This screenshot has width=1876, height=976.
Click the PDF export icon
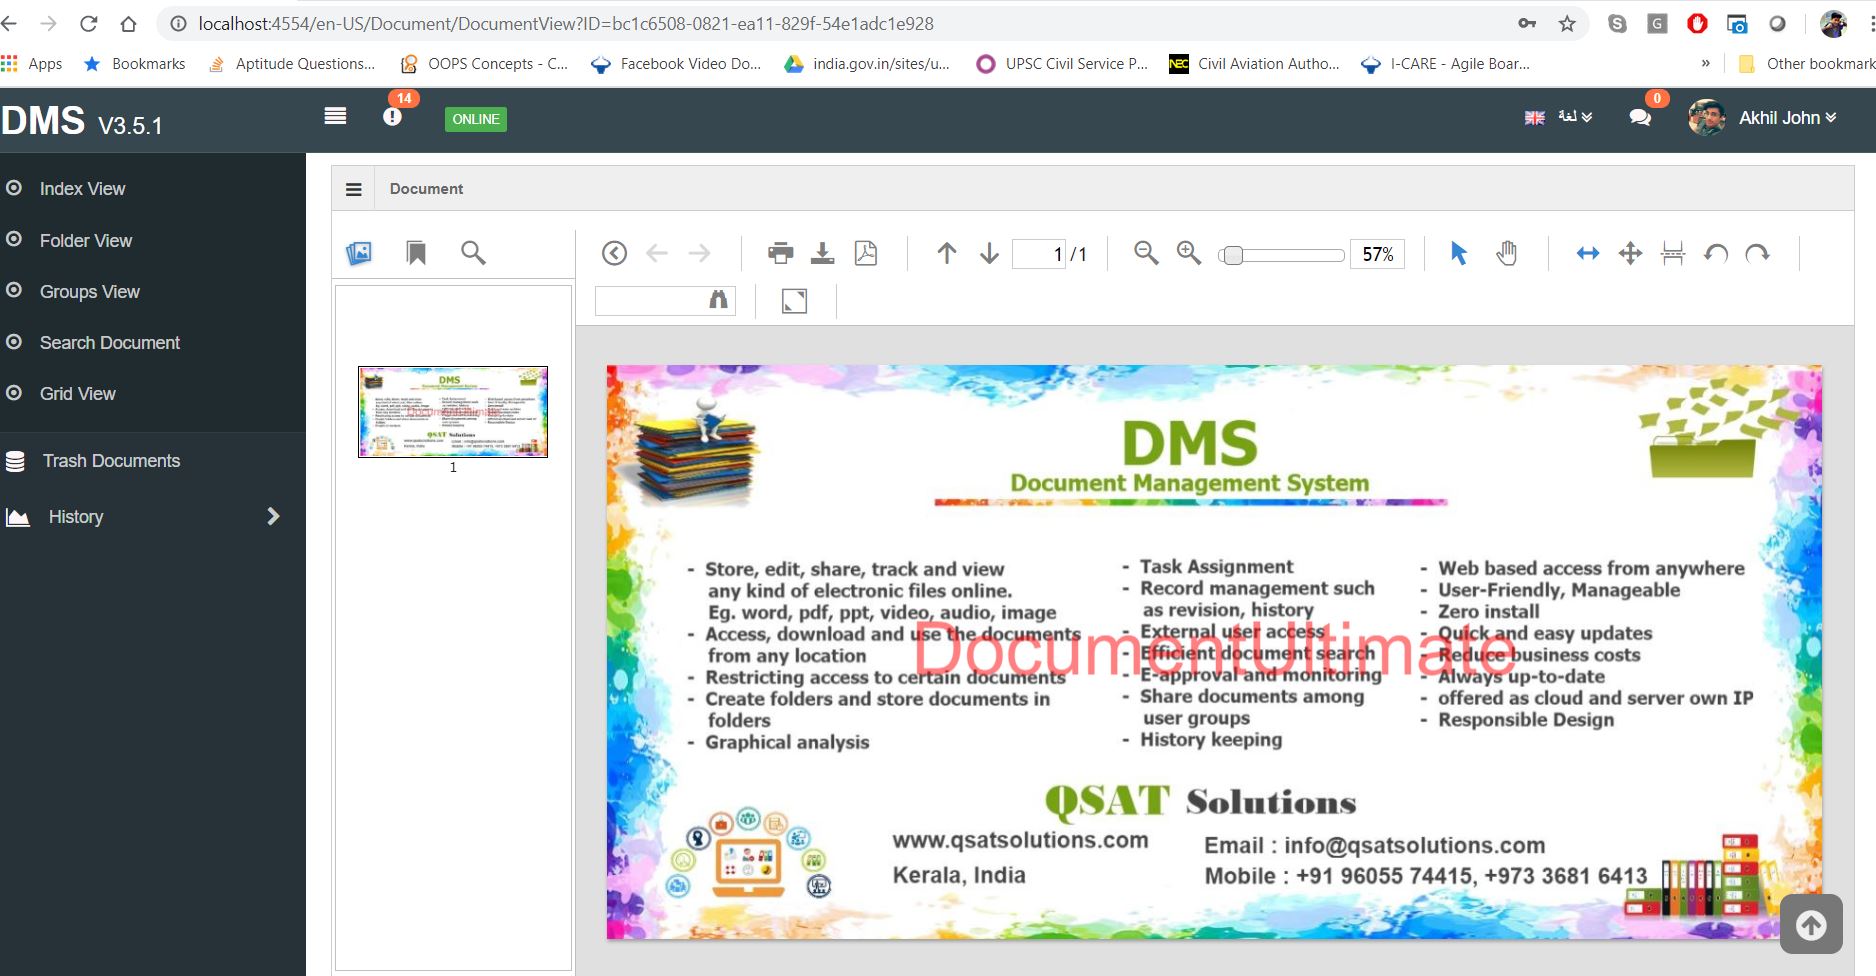pyautogui.click(x=866, y=253)
